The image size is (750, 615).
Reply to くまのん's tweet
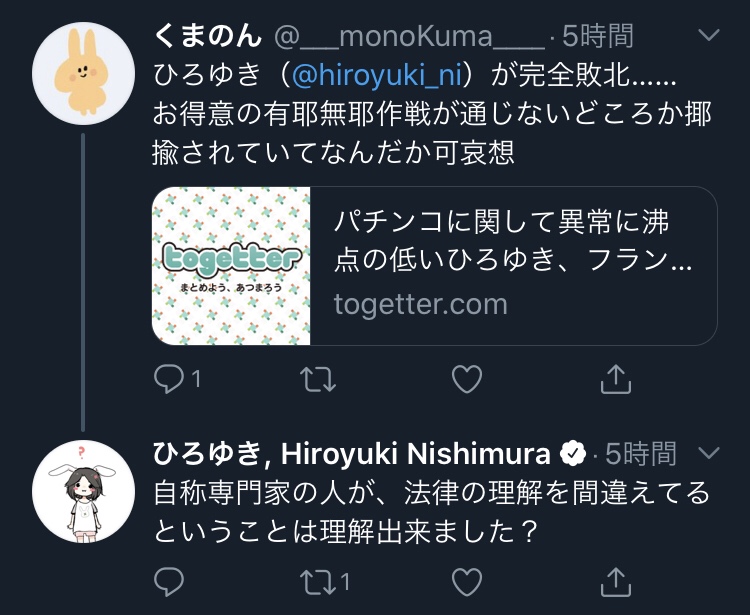coord(169,379)
